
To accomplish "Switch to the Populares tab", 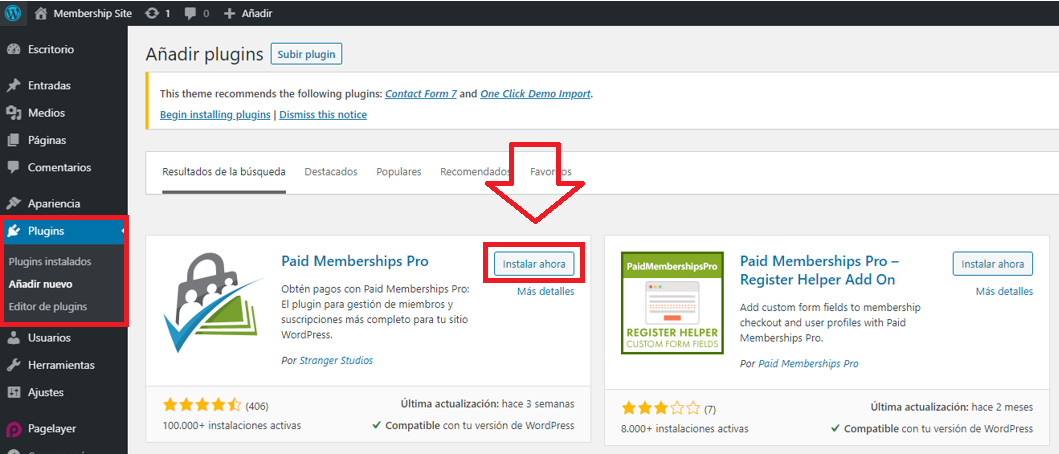I will (x=398, y=172).
